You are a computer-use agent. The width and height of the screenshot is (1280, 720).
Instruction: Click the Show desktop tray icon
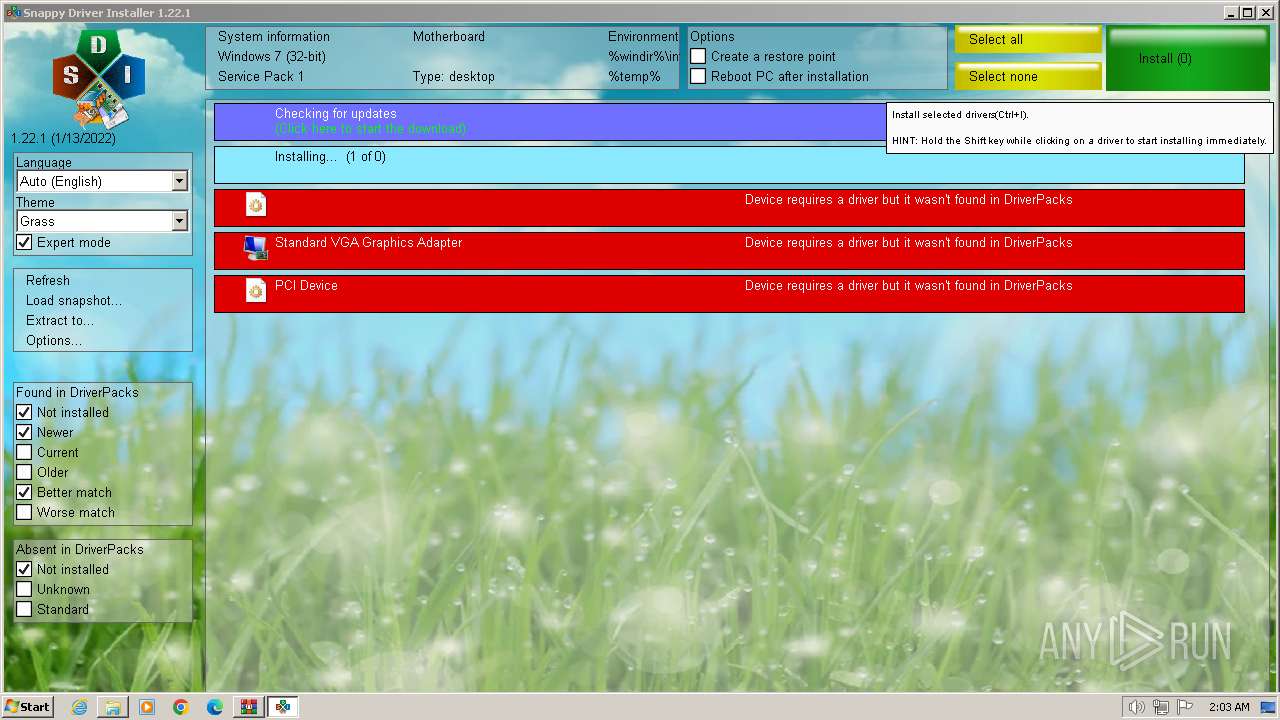coord(1268,707)
